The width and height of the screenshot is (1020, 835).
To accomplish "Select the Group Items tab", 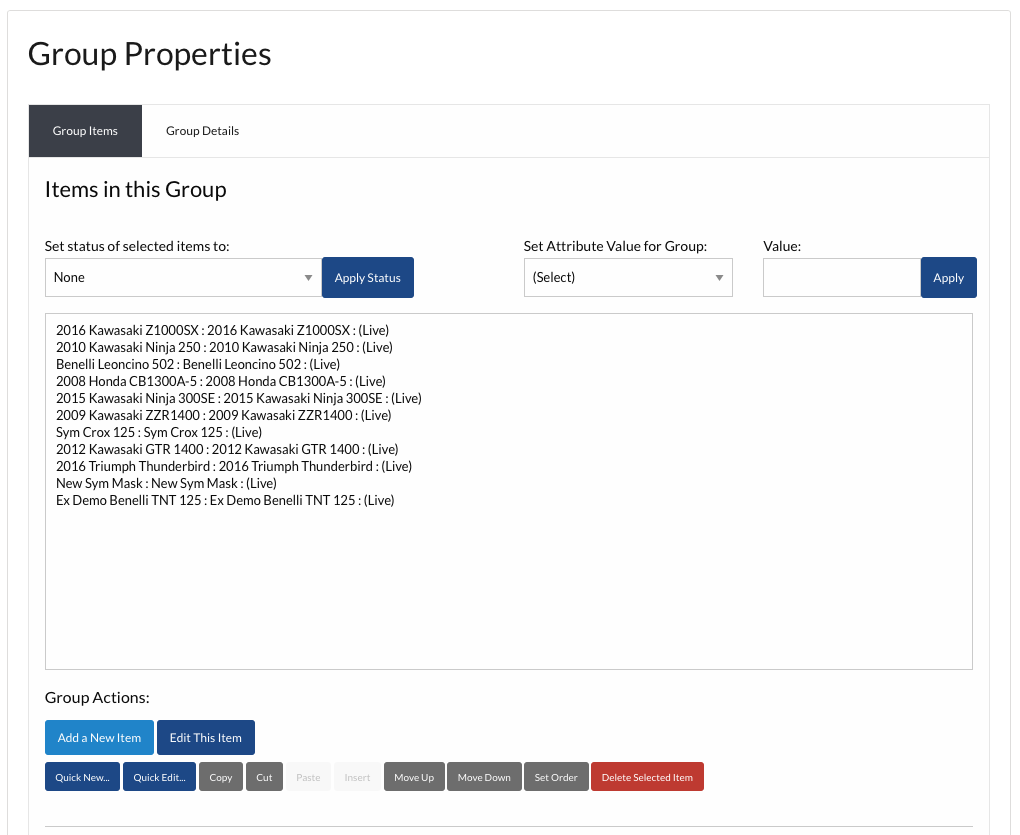I will [85, 131].
